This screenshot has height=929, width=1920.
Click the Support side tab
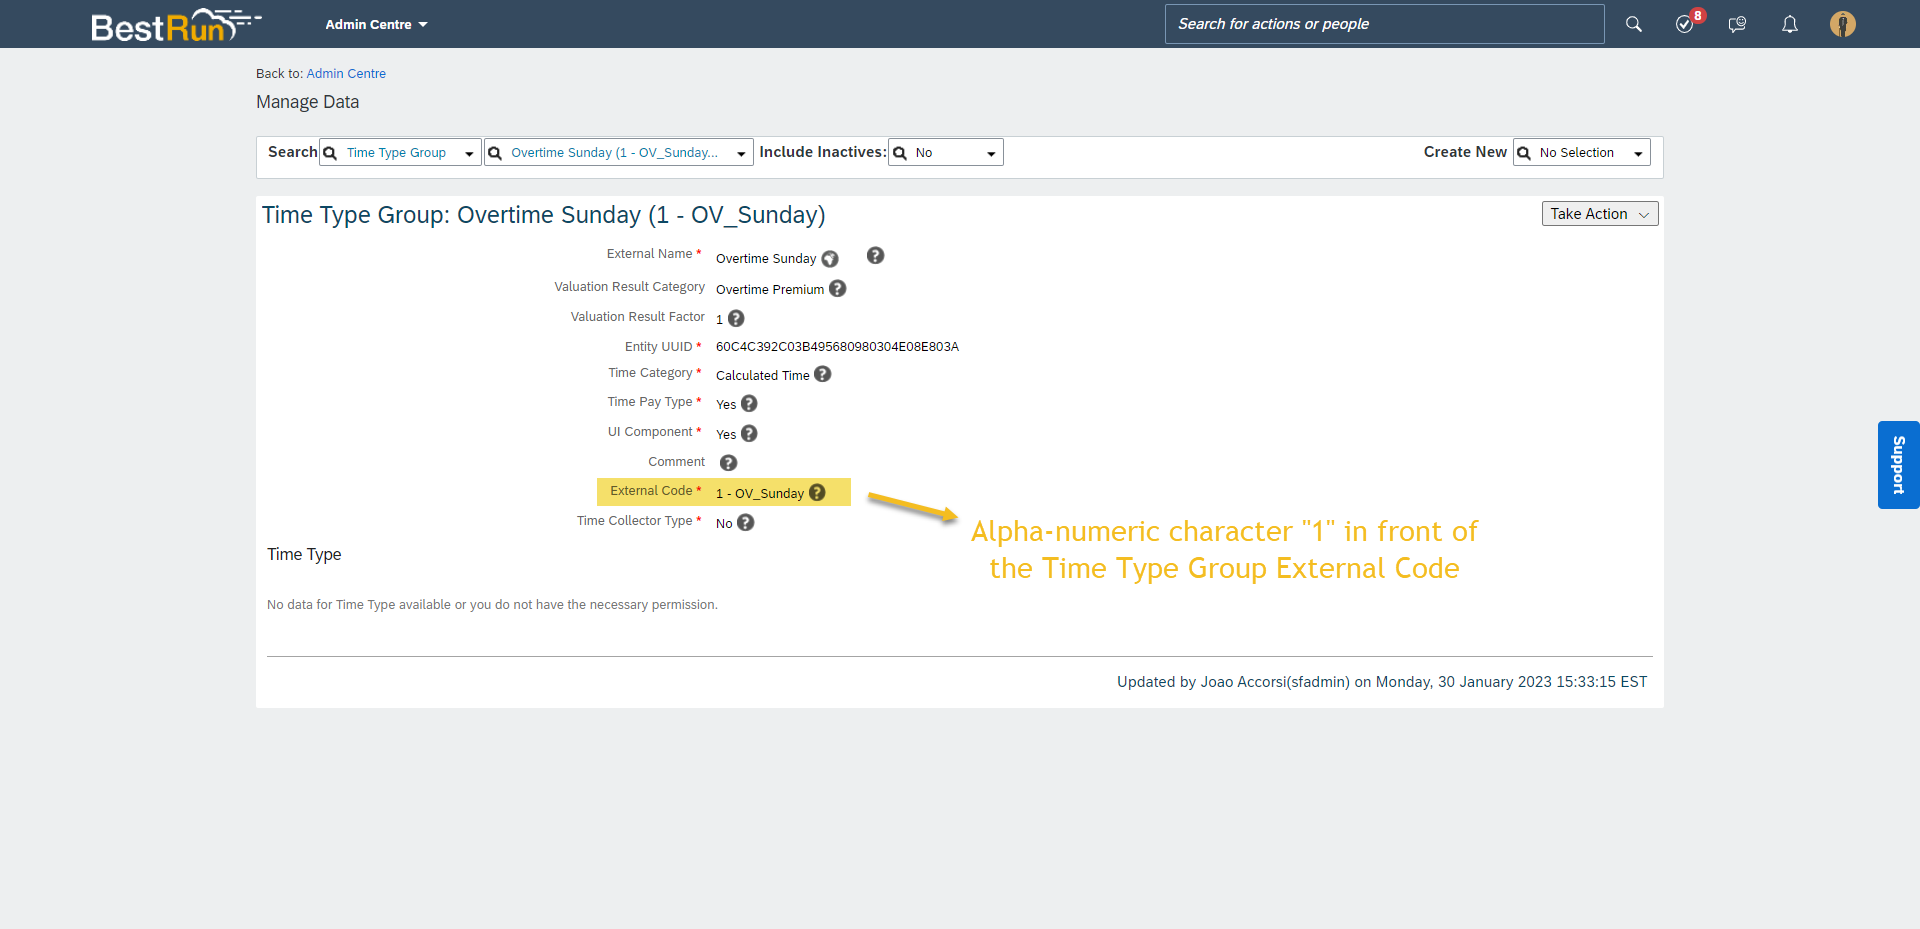(x=1898, y=465)
